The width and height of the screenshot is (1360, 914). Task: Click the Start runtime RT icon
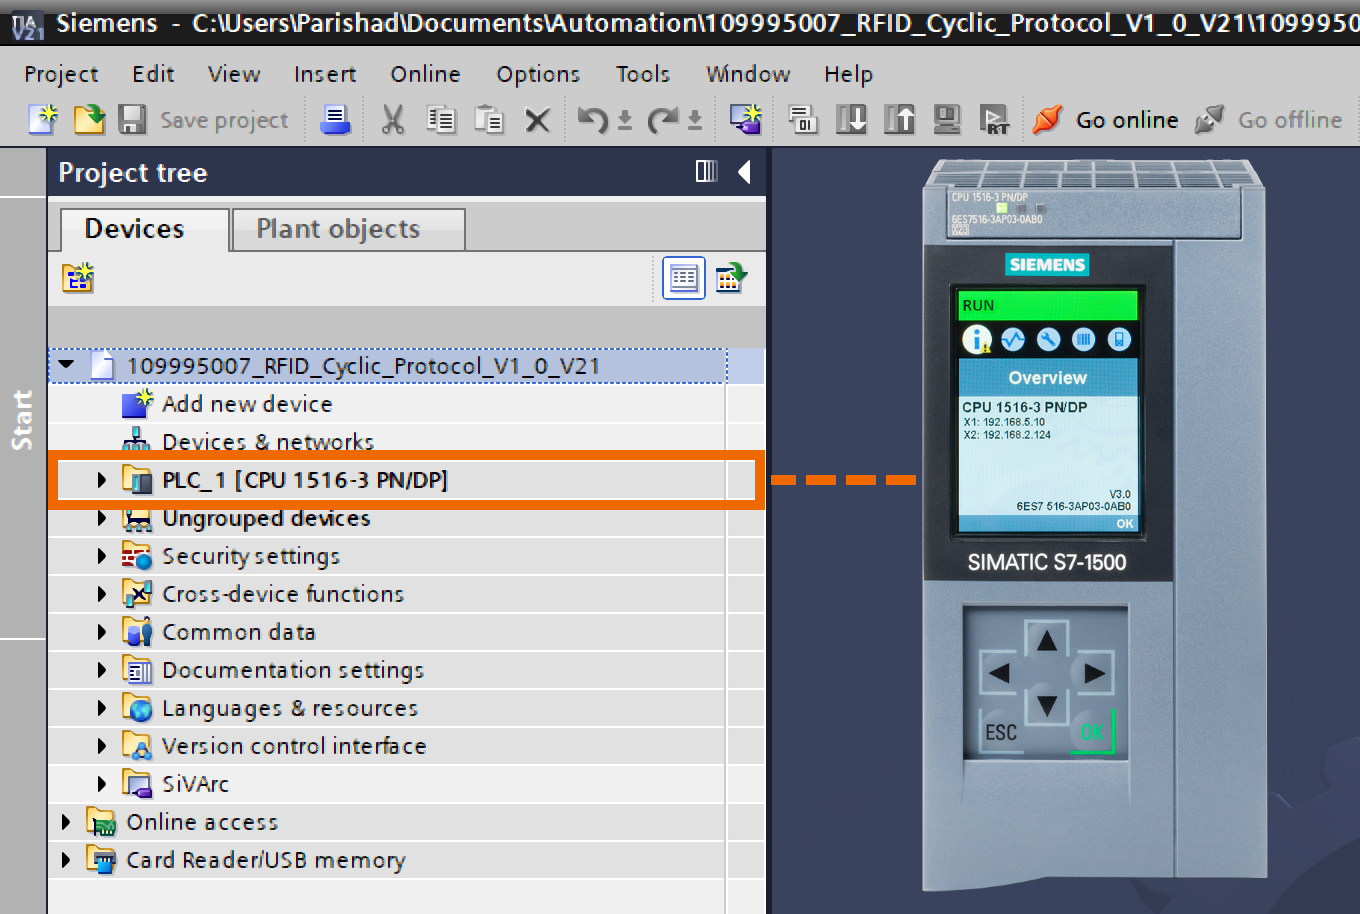[x=994, y=120]
